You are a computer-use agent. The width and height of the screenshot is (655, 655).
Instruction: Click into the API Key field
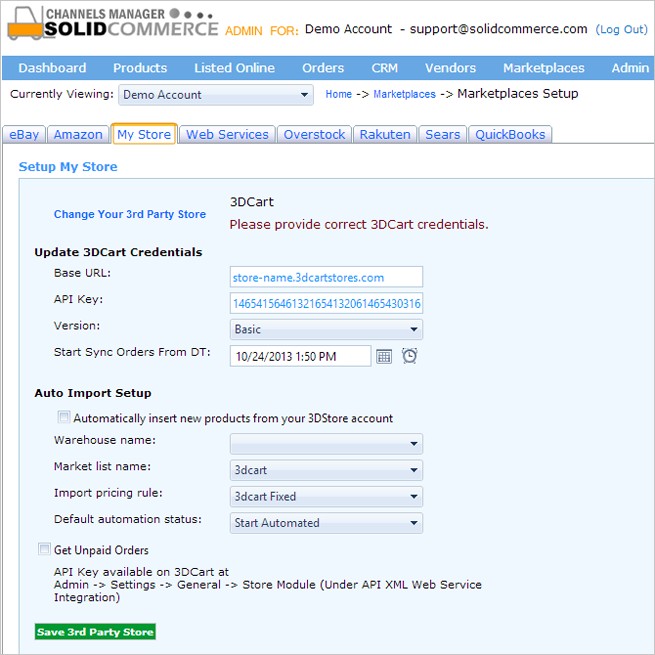(x=326, y=303)
